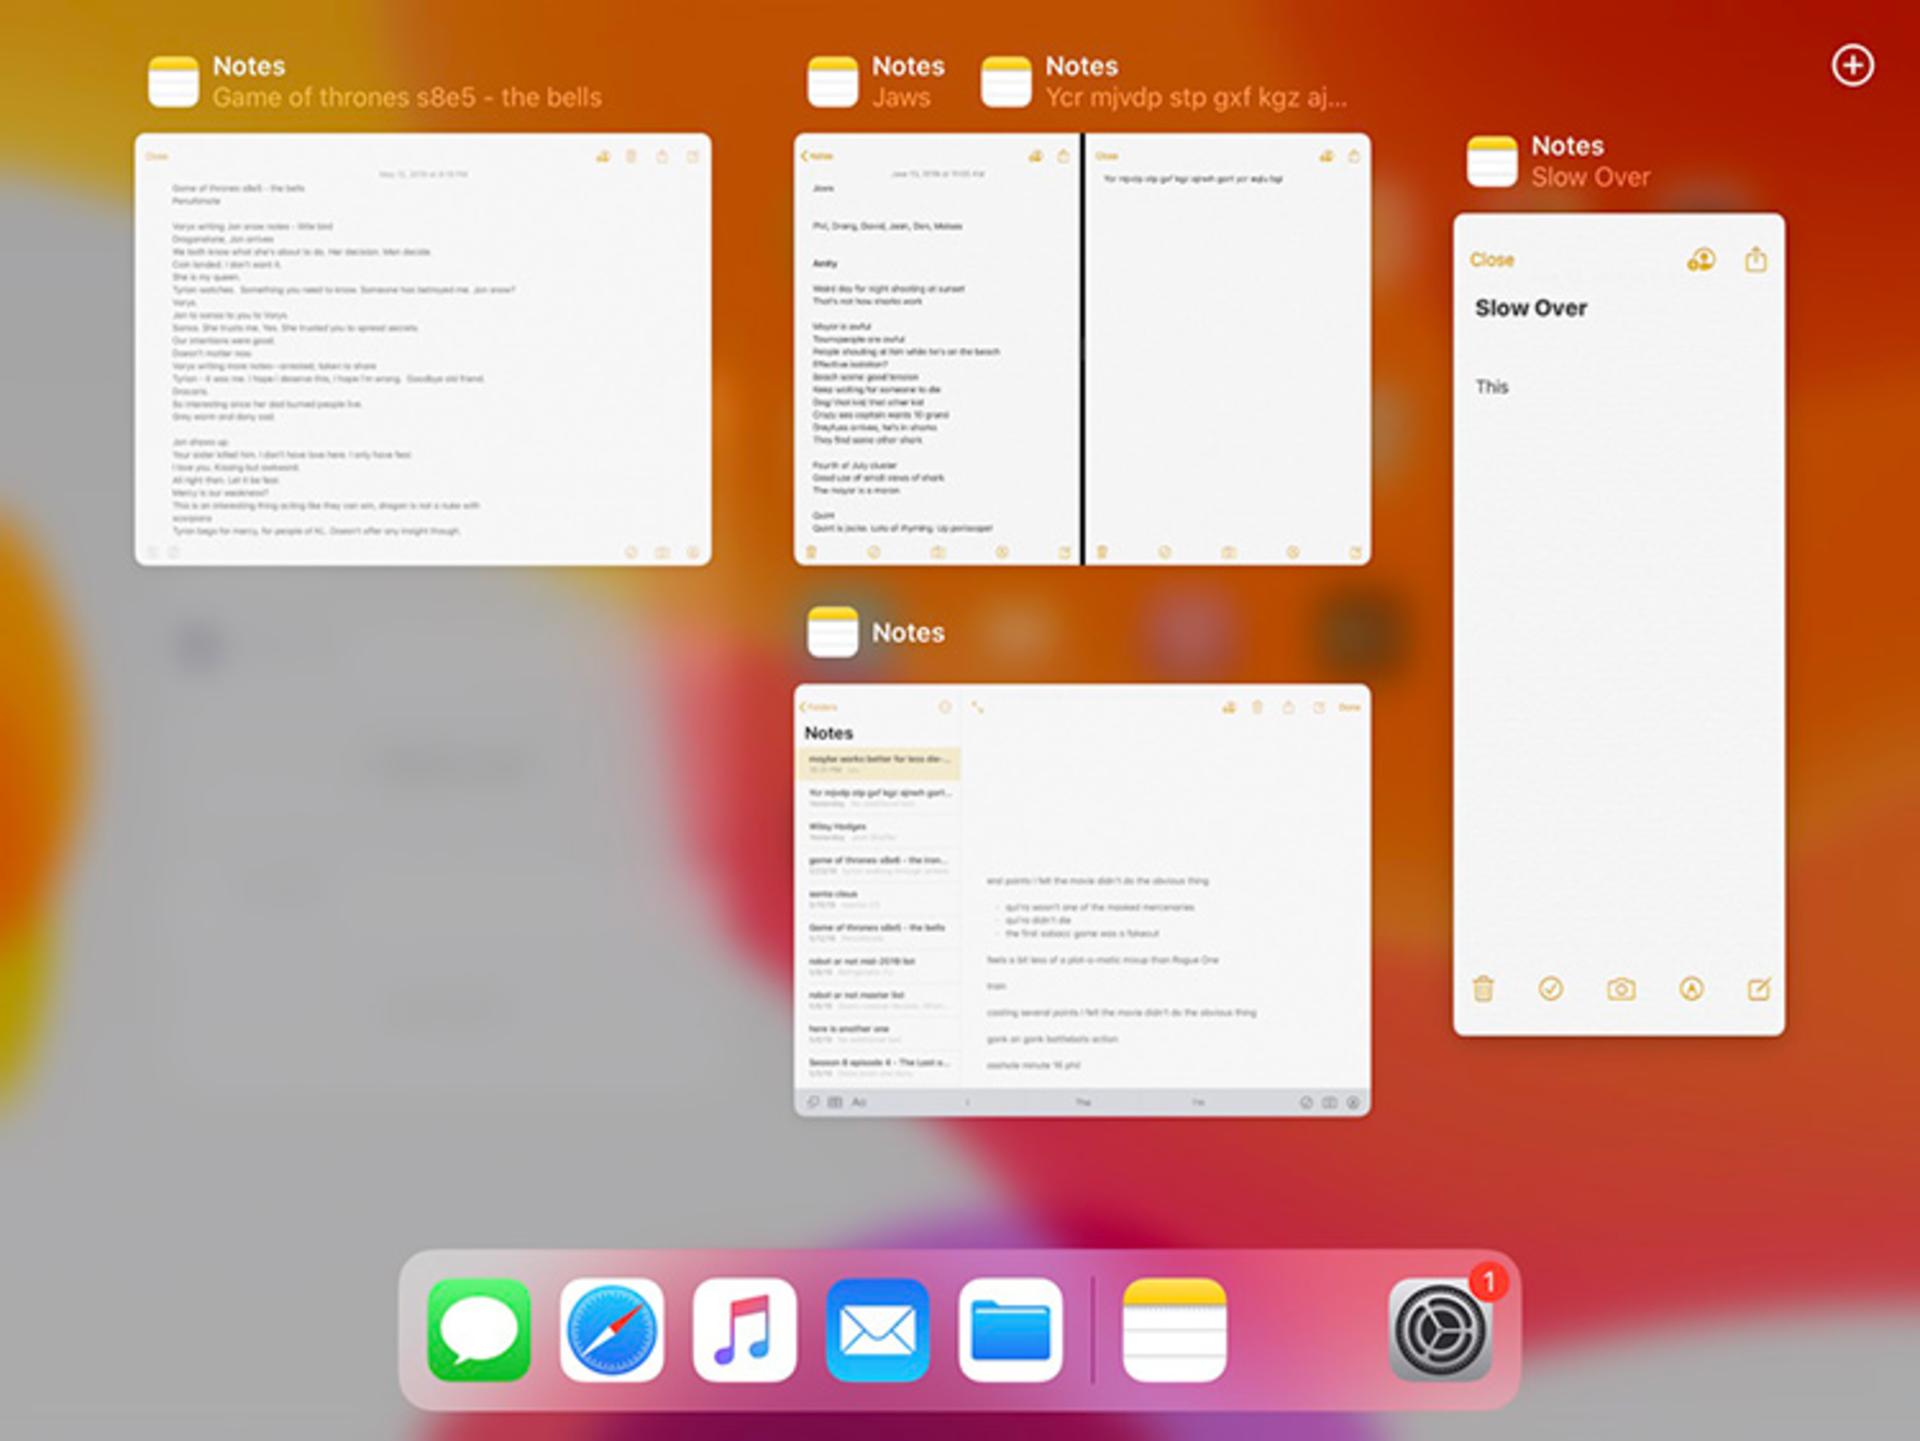The image size is (1920, 1441).
Task: Tap share icon atop Game of thrones window
Action: coord(662,156)
